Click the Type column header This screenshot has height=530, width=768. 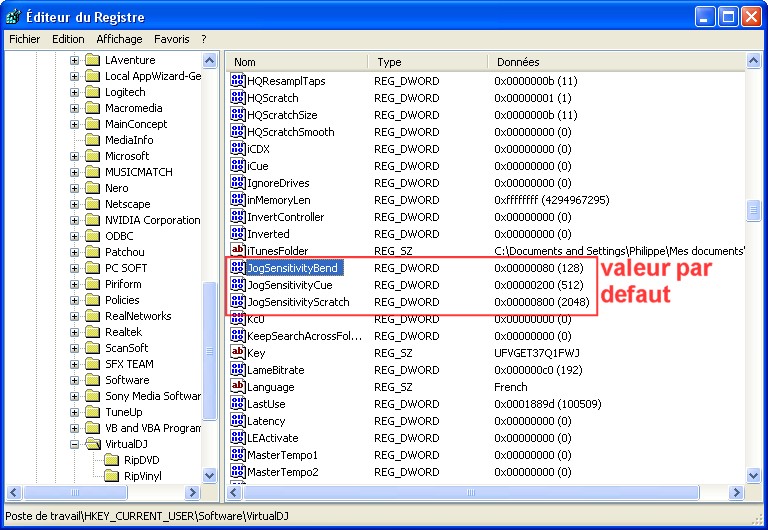427,62
